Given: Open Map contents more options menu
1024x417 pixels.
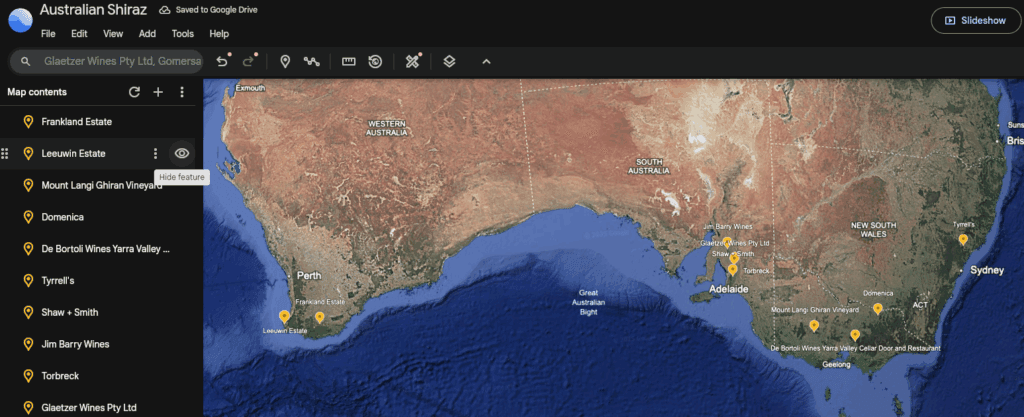Looking at the screenshot, I should pyautogui.click(x=182, y=92).
